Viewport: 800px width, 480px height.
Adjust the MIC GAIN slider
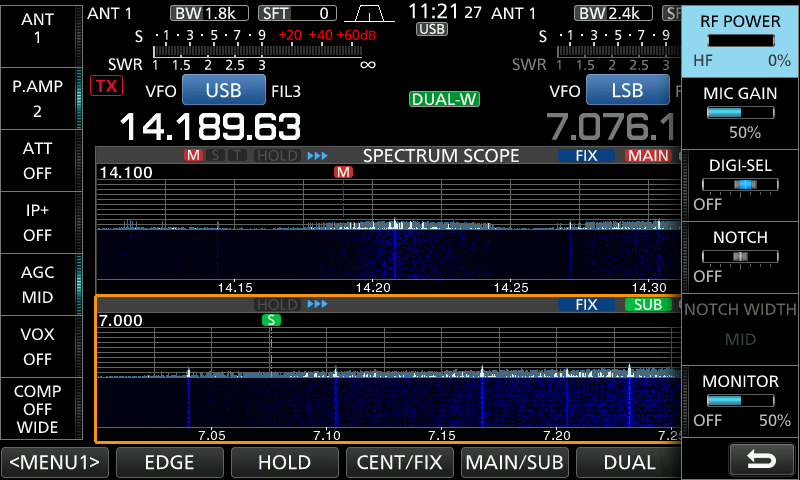(739, 112)
